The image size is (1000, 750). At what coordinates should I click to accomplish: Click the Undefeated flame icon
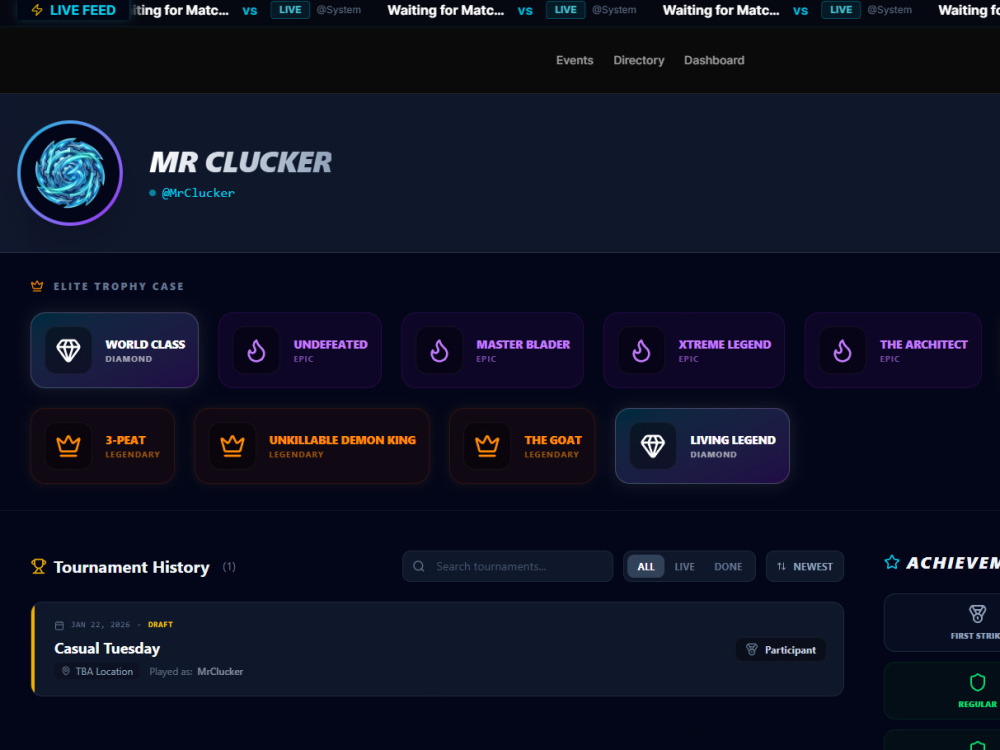pos(256,350)
